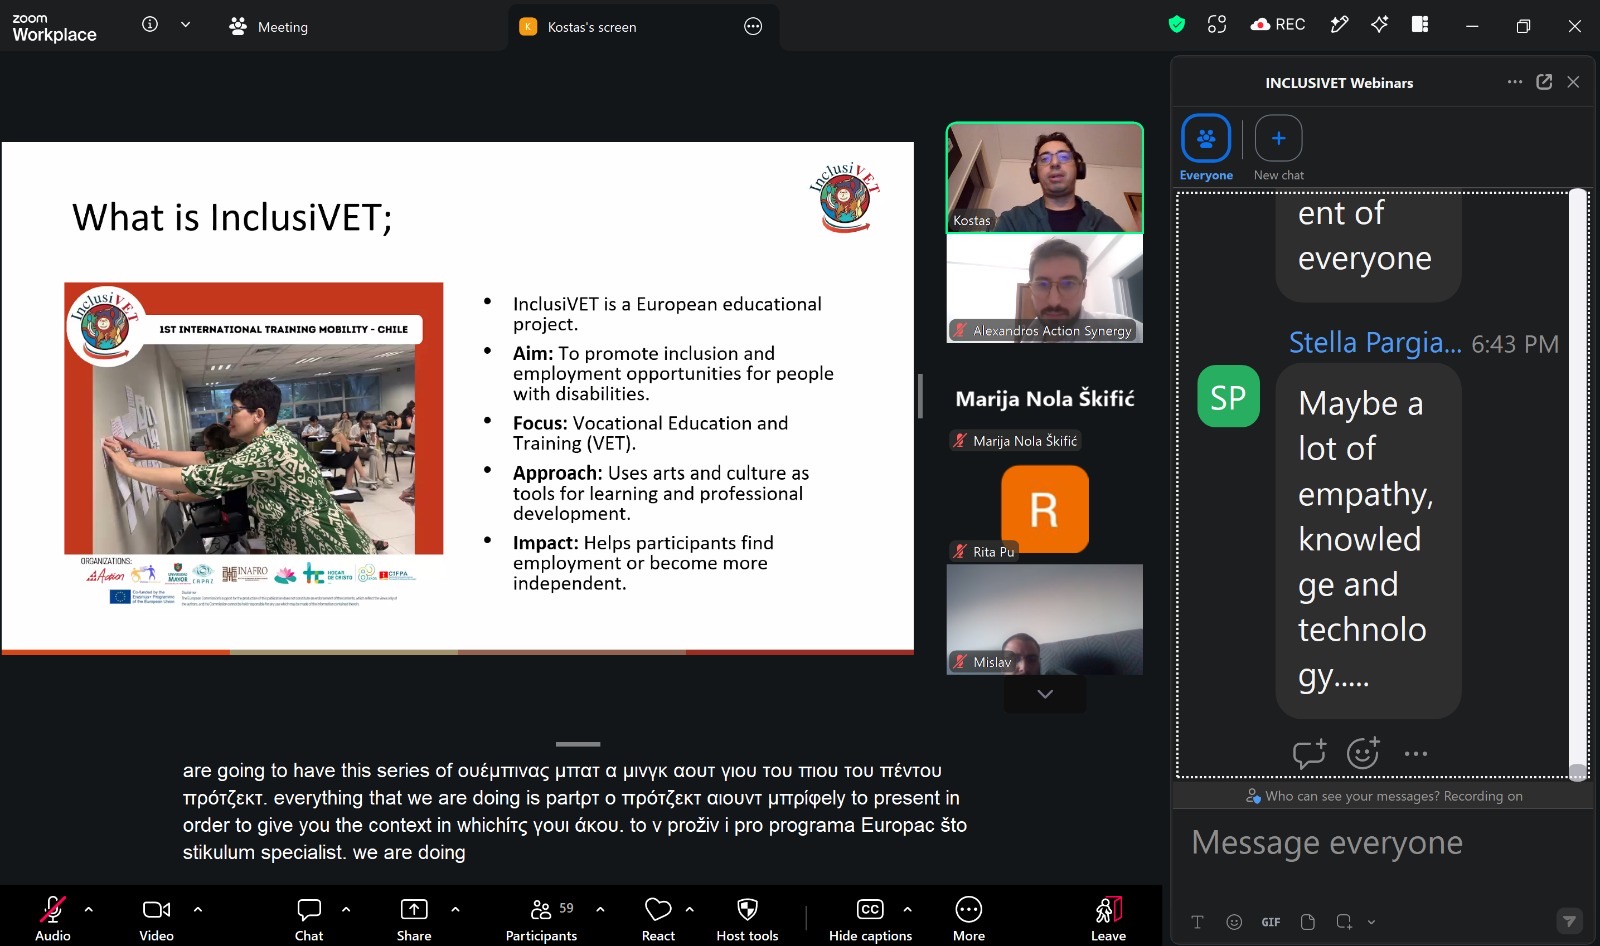Open chat panel more options ellipsis

click(1515, 82)
